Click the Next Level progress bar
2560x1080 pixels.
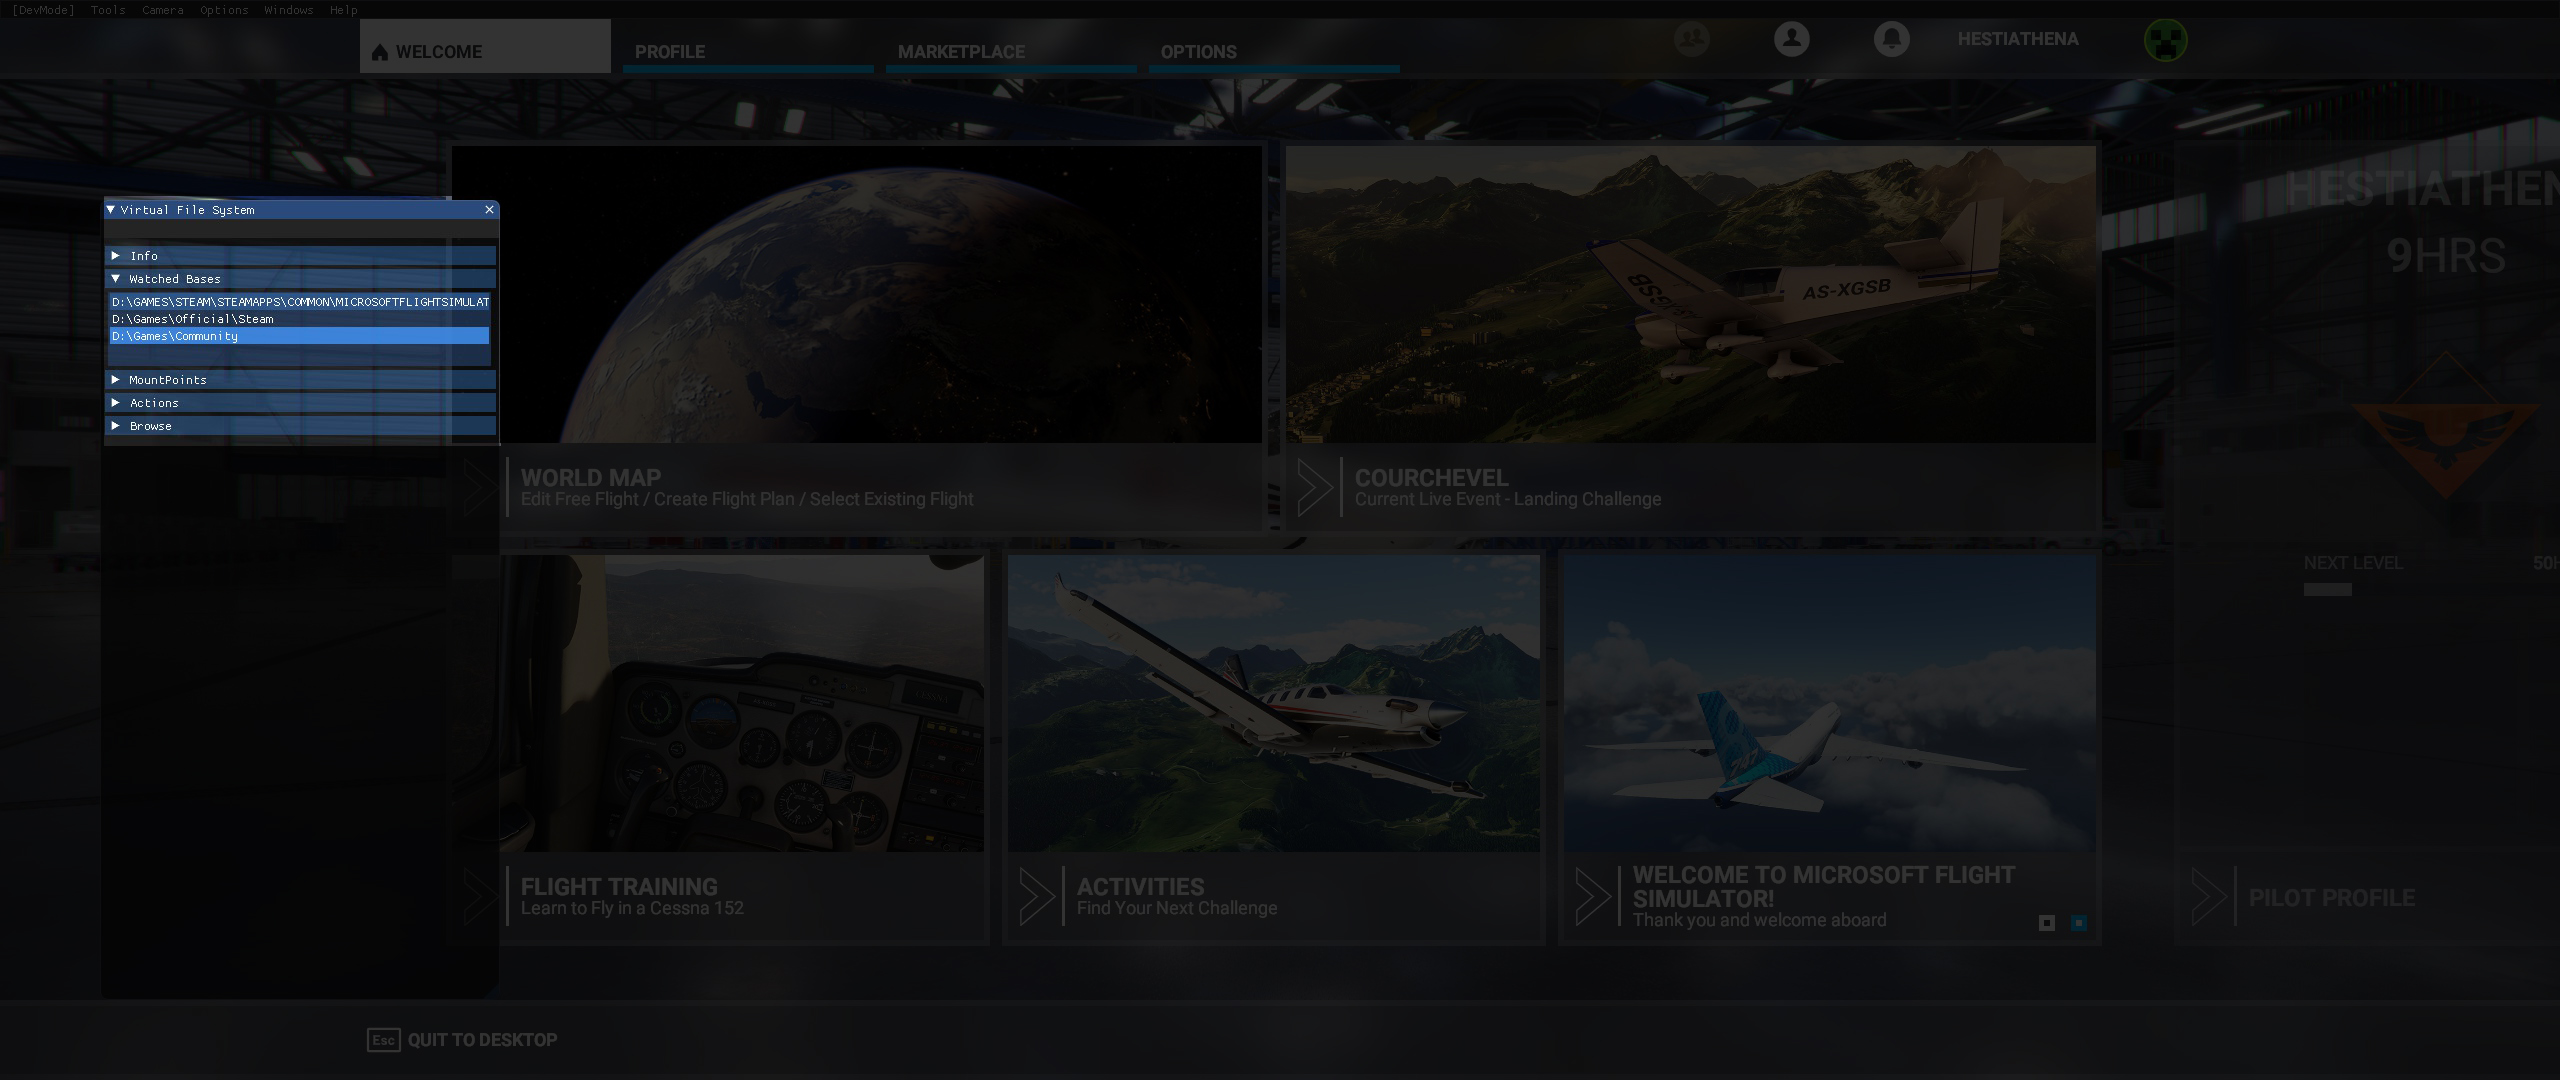coord(2327,590)
